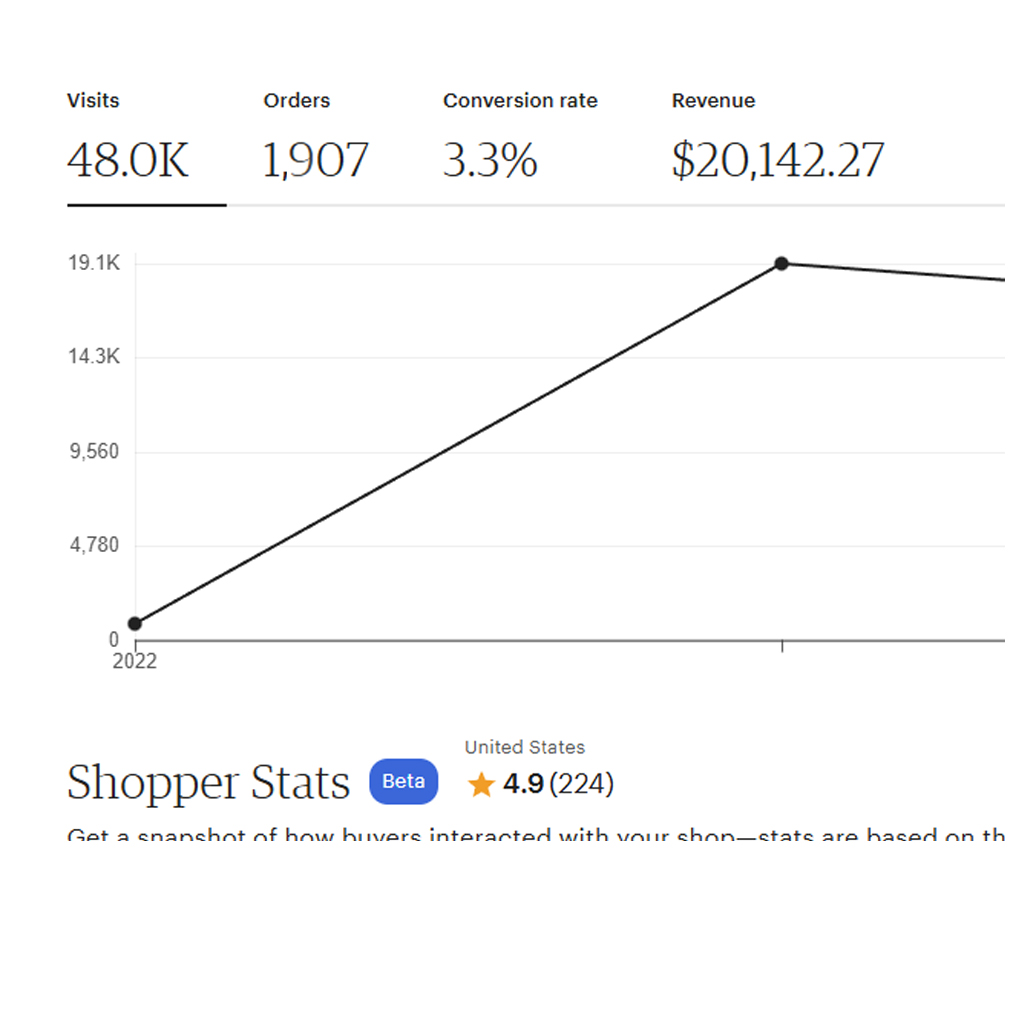Open the Conversion rate stat tab
Screen dimensions: 1024x1024
click(520, 142)
